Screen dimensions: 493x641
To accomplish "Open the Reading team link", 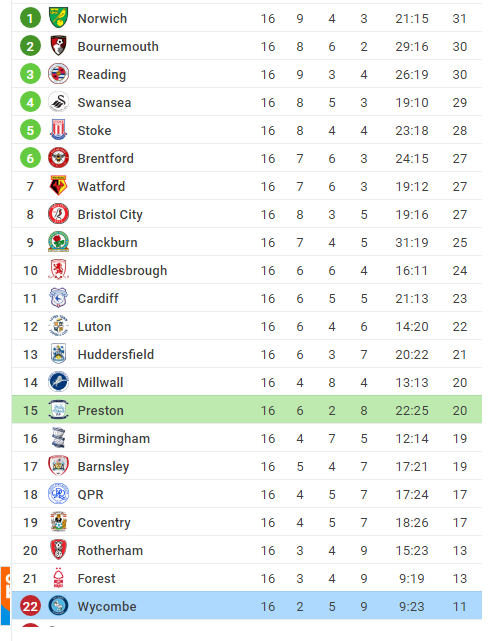I will [102, 74].
